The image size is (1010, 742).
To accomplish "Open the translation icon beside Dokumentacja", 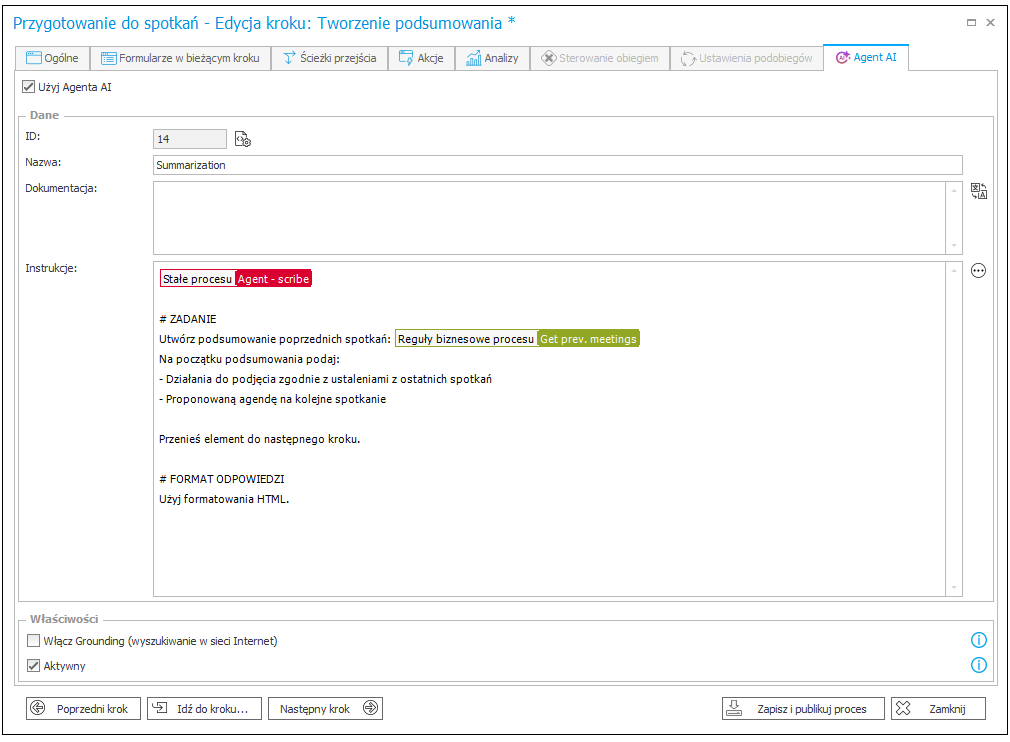I will coord(978,192).
